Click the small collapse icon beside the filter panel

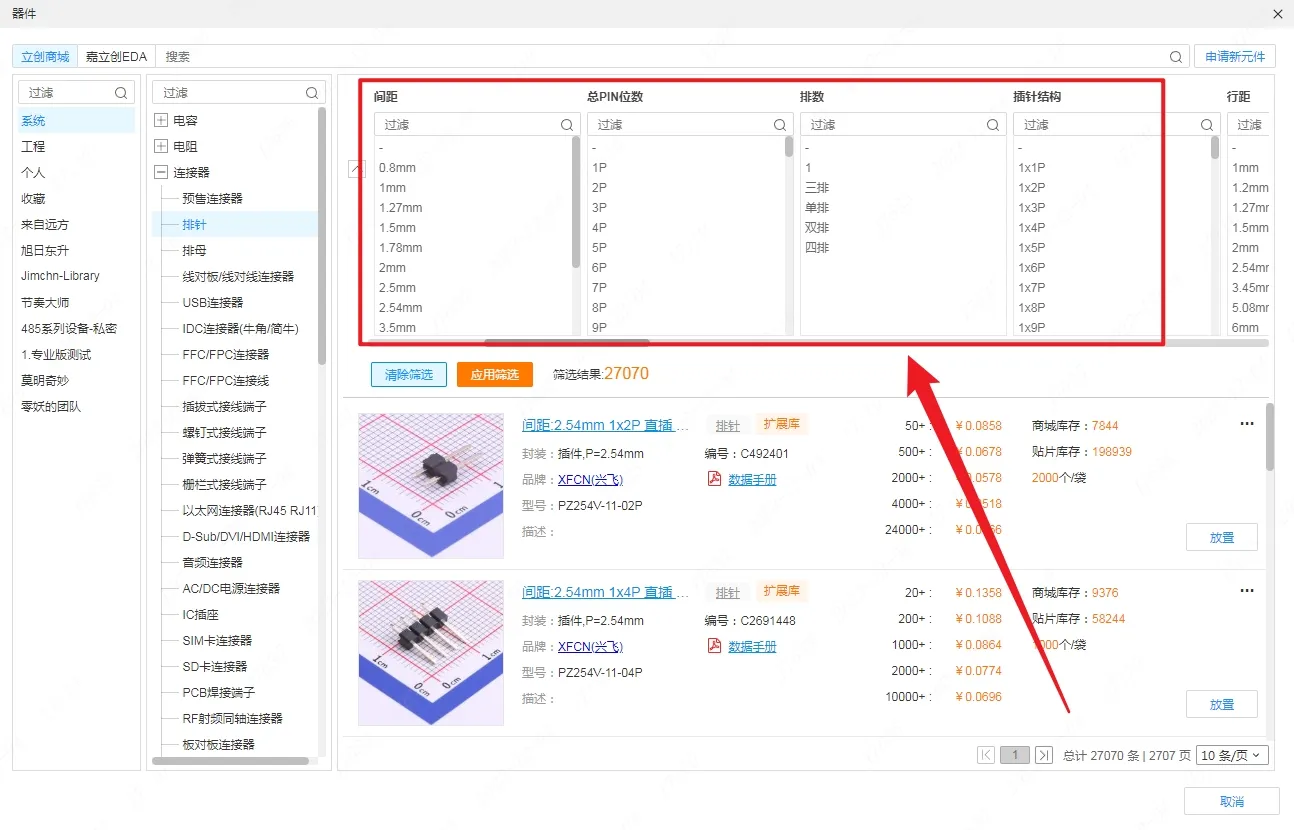(x=356, y=169)
